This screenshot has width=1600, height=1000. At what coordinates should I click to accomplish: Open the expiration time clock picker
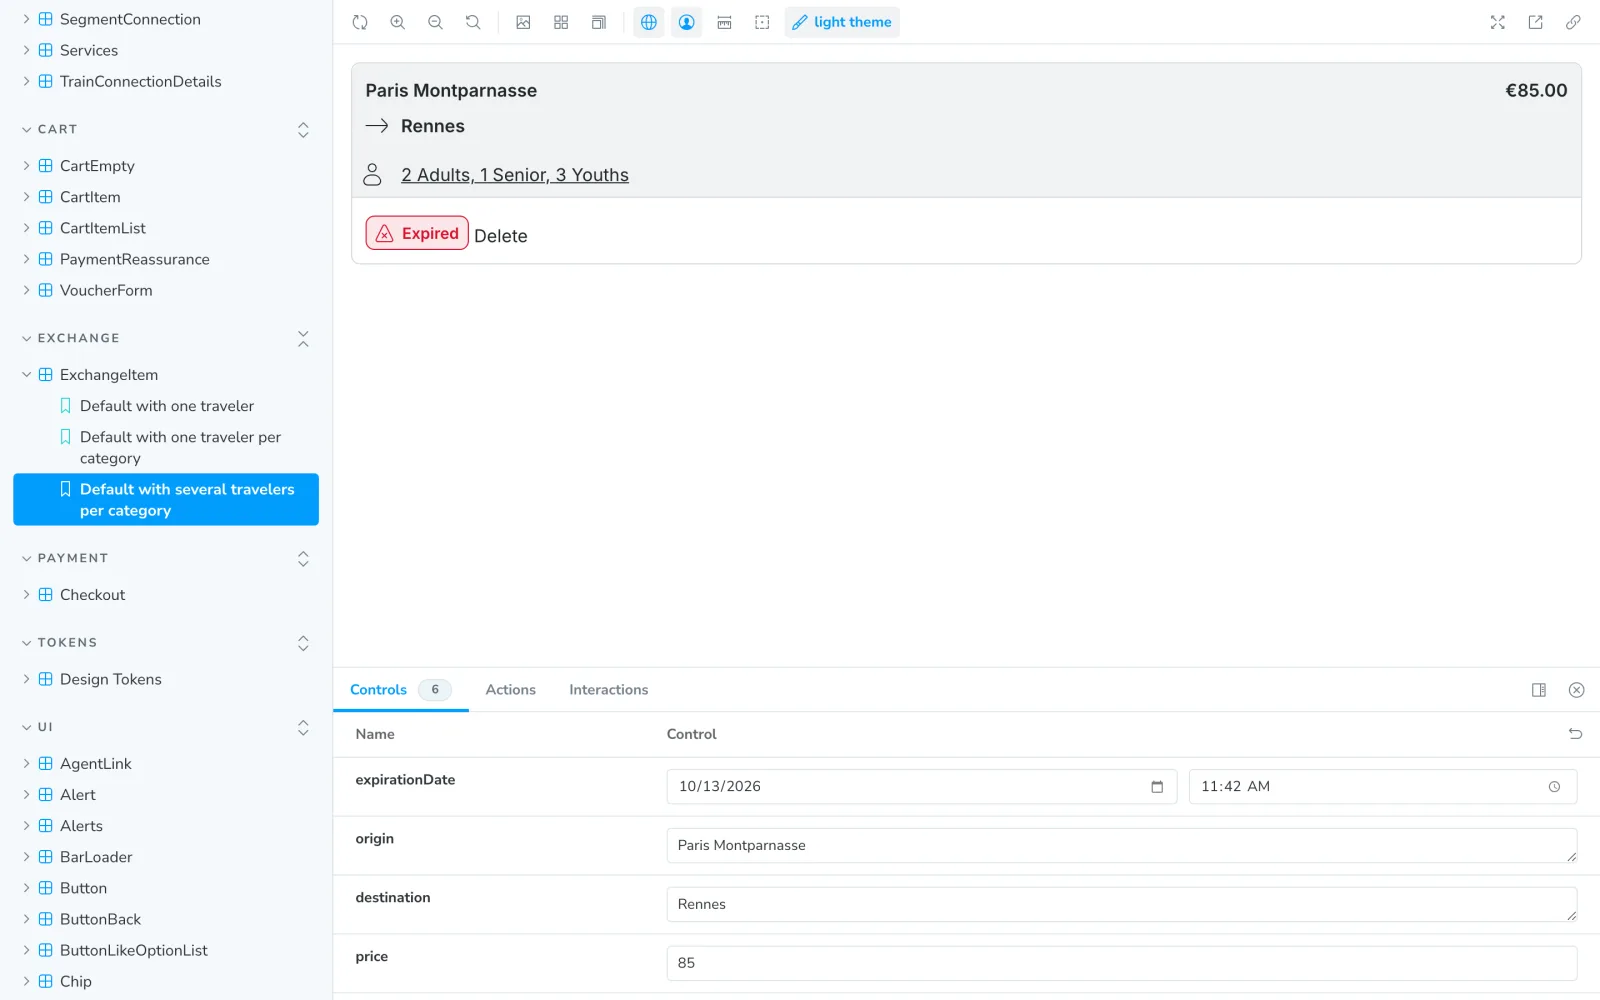1554,787
